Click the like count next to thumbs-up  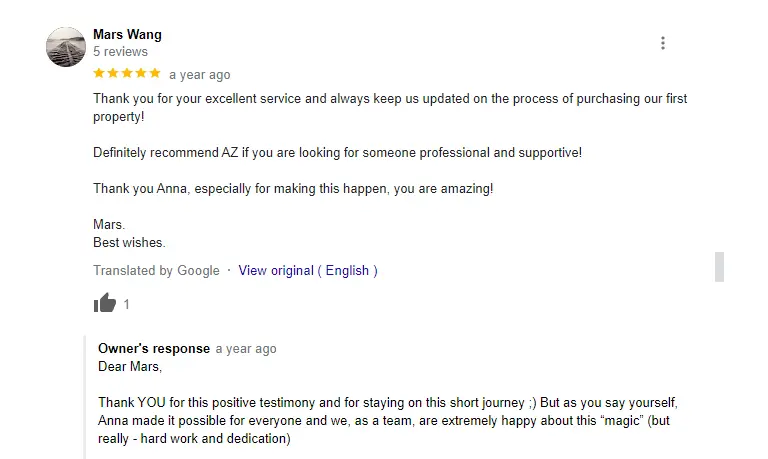(127, 304)
